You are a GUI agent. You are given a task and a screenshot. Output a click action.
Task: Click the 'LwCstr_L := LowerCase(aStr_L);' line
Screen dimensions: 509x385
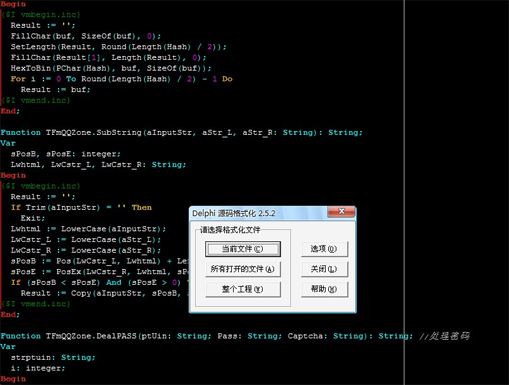[x=86, y=240]
